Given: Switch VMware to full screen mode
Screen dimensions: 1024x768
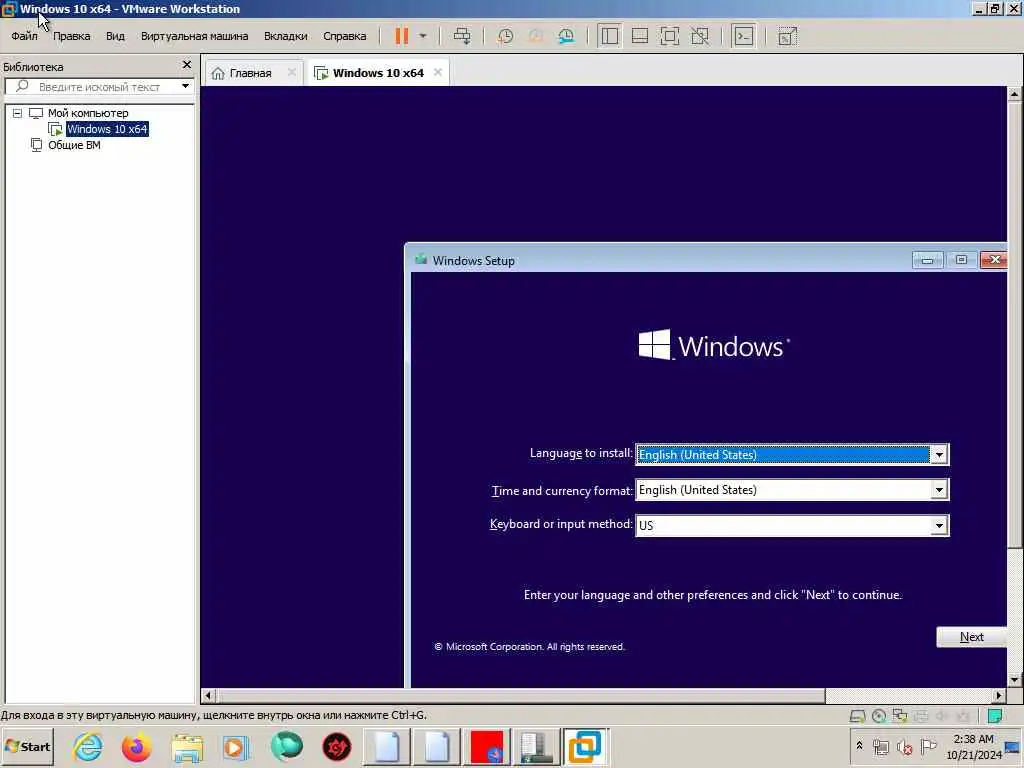Looking at the screenshot, I should (670, 36).
